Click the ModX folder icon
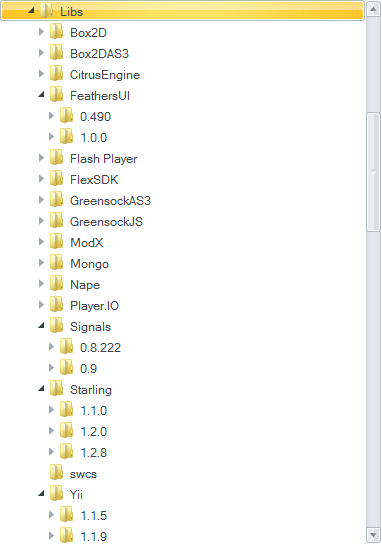Viewport: 382px width, 544px height. 57,242
